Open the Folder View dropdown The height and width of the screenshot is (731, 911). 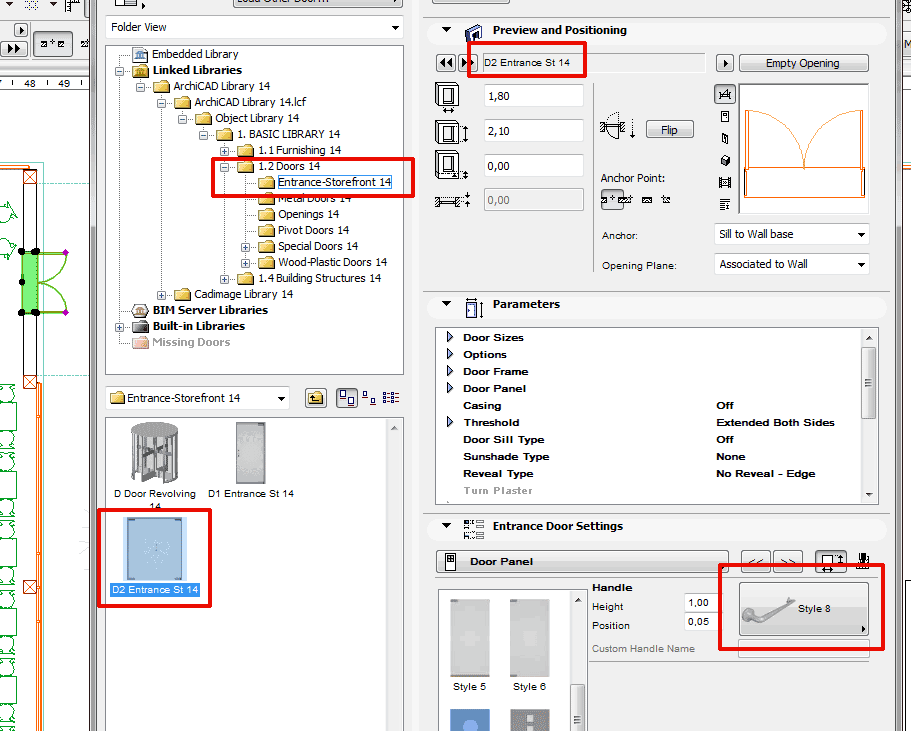tap(254, 27)
